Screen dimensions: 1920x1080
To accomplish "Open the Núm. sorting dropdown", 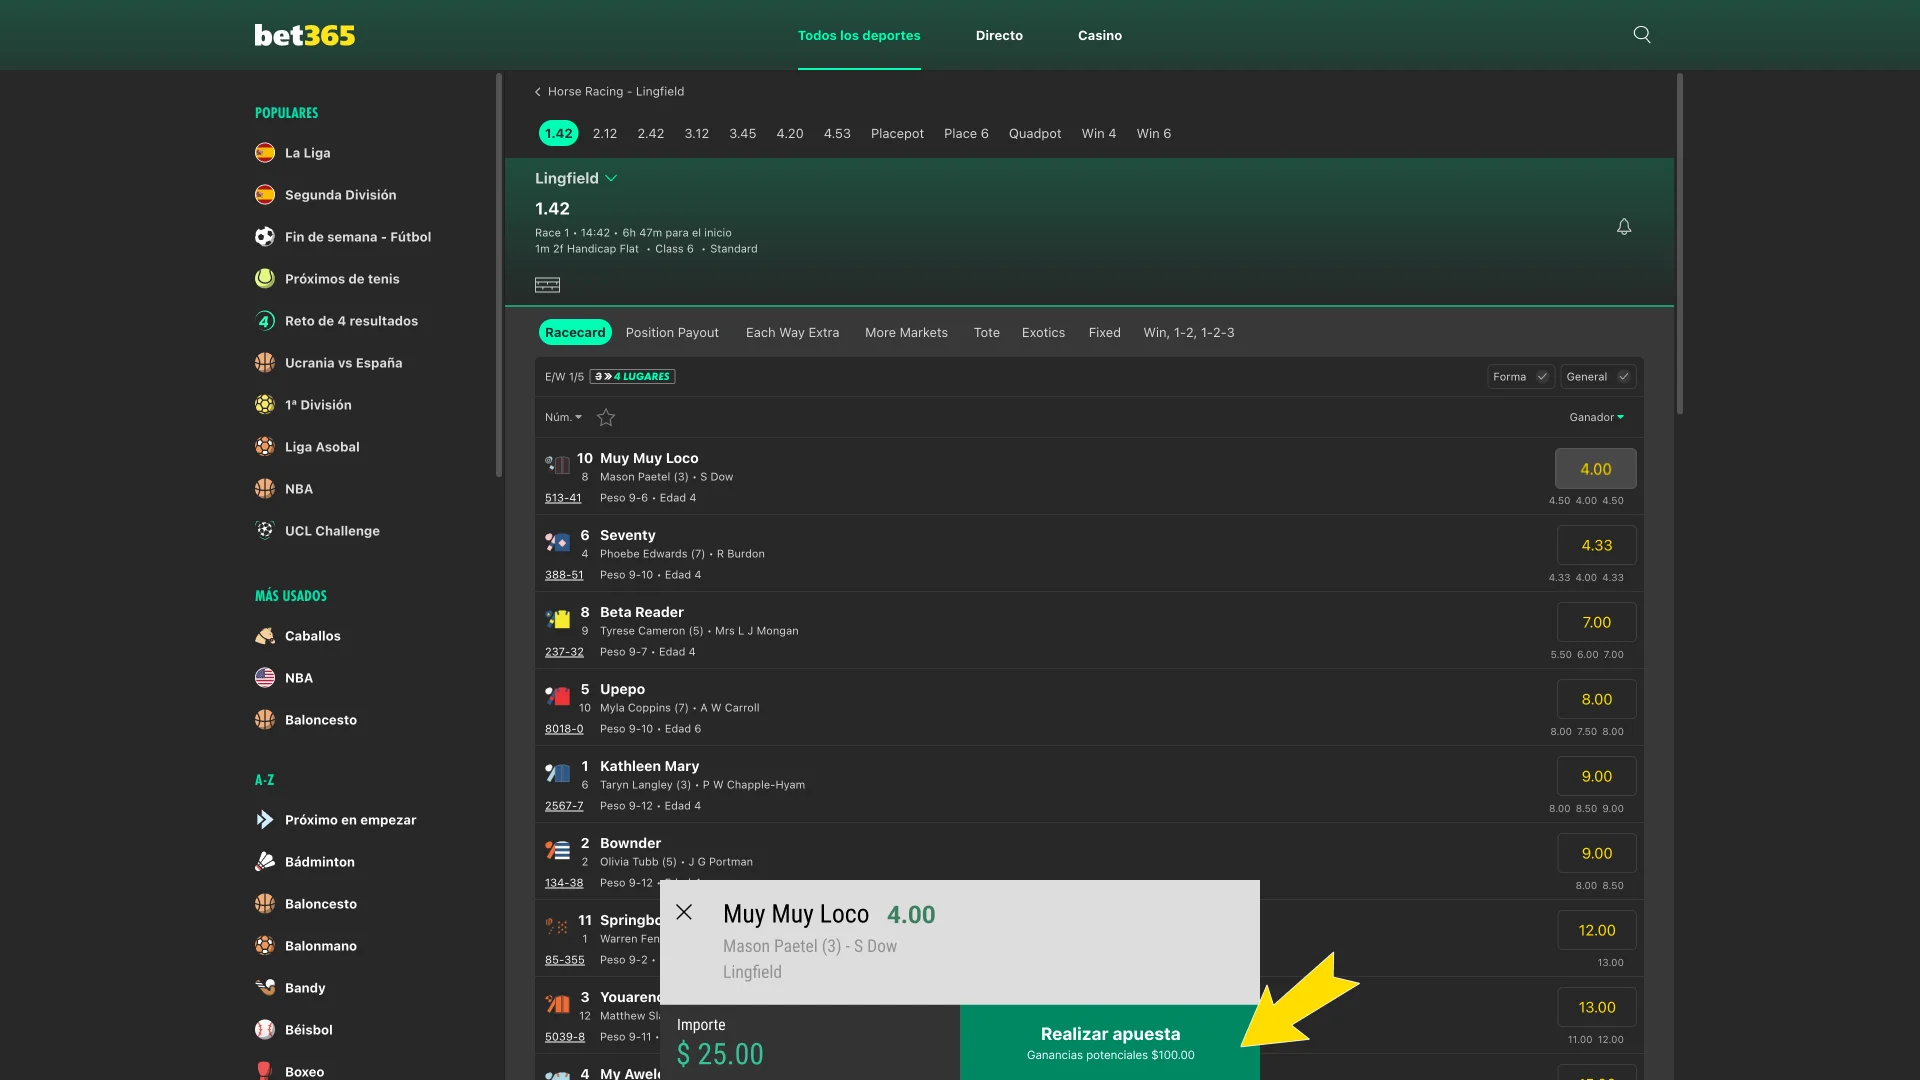I will 563,417.
